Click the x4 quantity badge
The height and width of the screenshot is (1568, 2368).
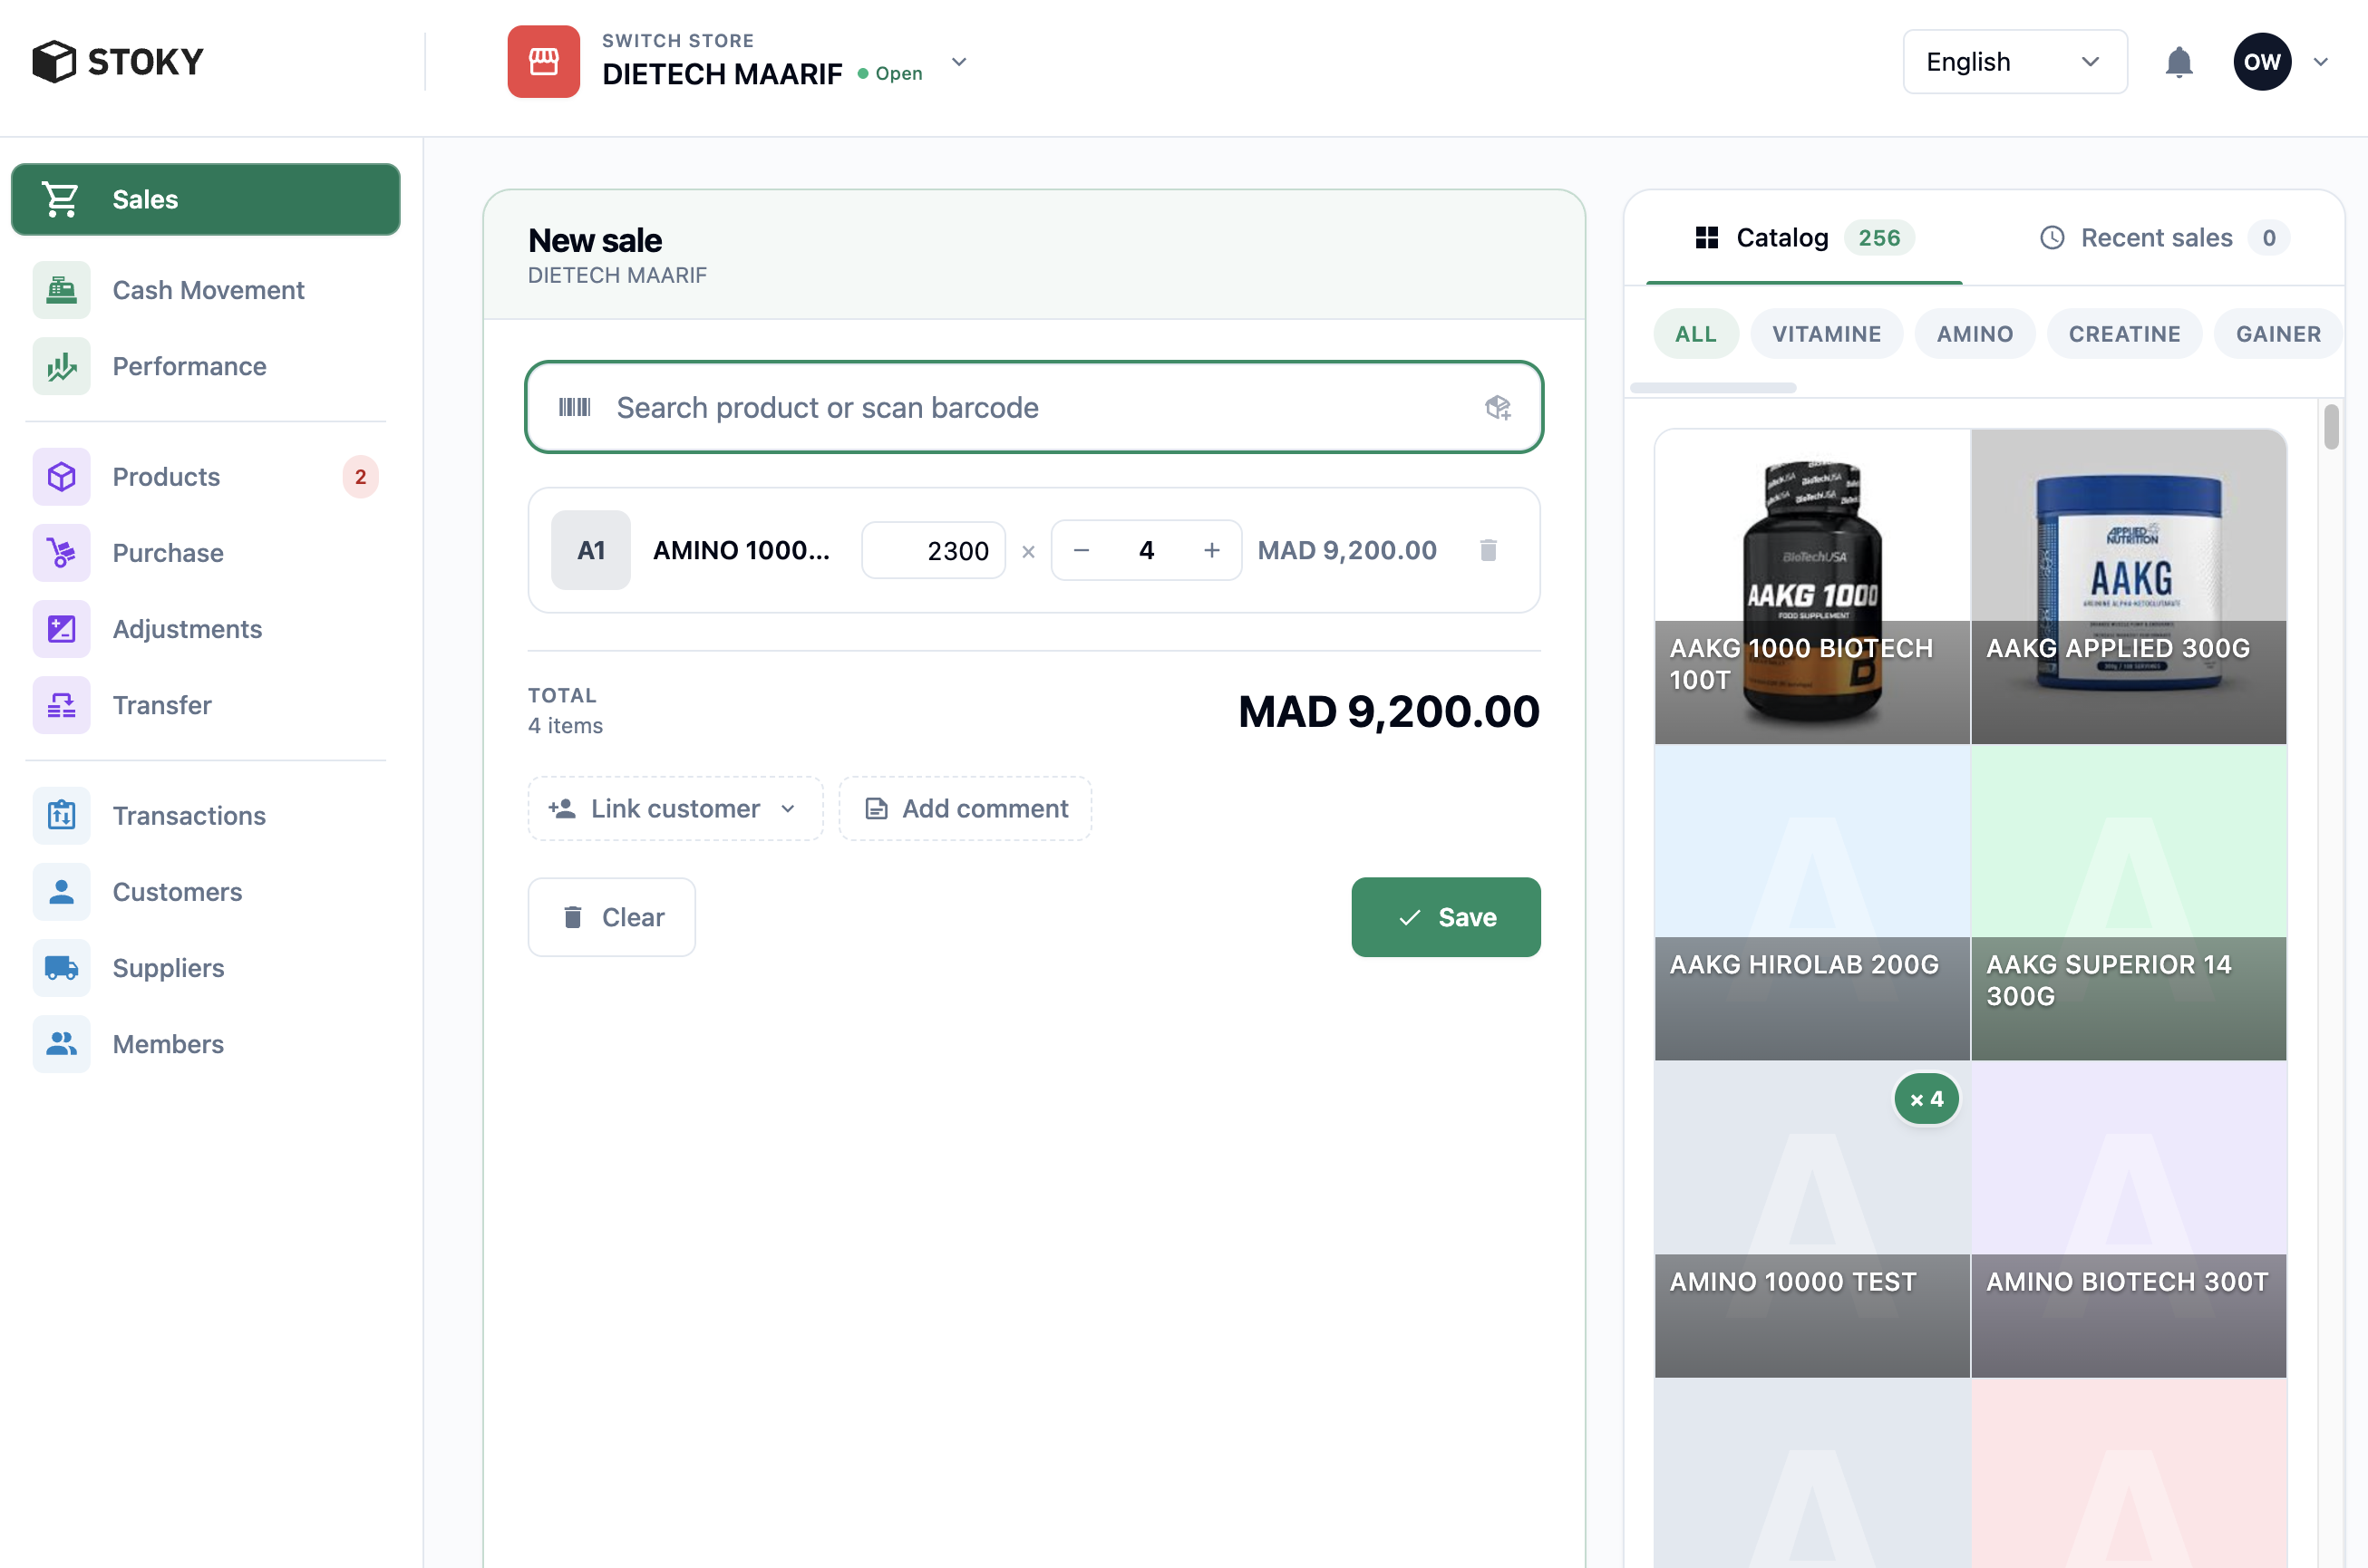(1926, 1099)
